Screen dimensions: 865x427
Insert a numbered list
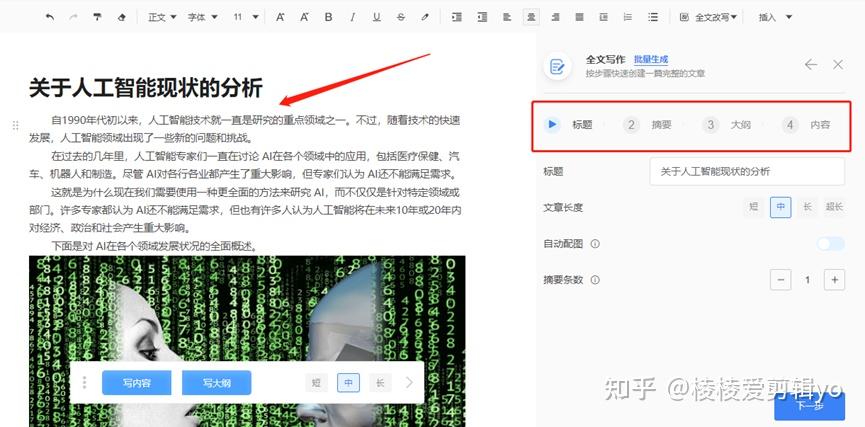point(628,17)
